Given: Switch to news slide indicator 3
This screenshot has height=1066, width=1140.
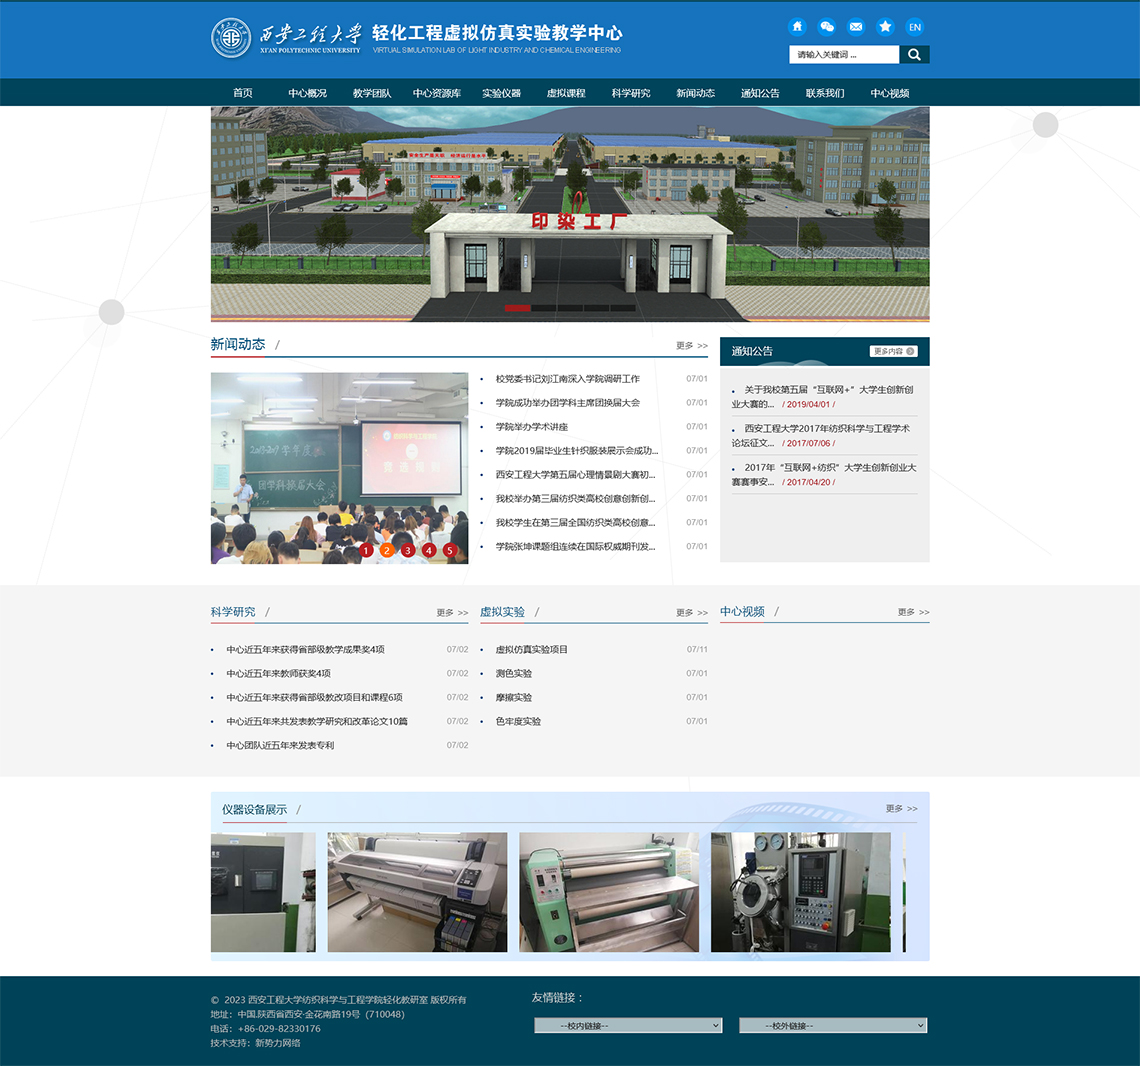Looking at the screenshot, I should click(408, 550).
